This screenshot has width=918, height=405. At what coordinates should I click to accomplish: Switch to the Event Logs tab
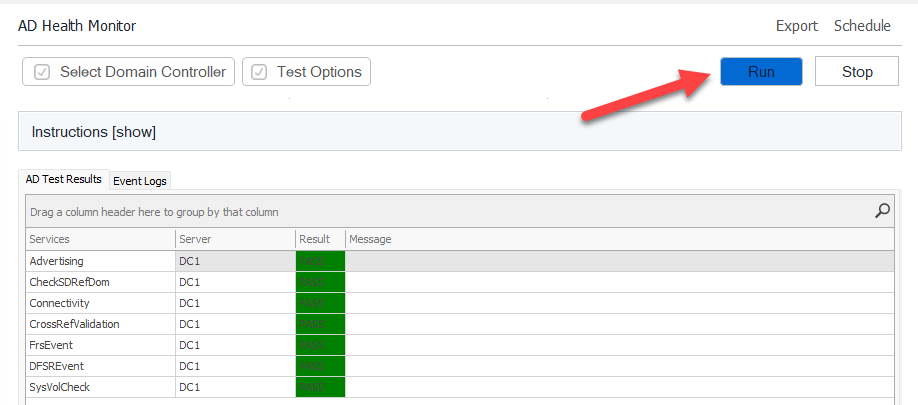tap(140, 181)
